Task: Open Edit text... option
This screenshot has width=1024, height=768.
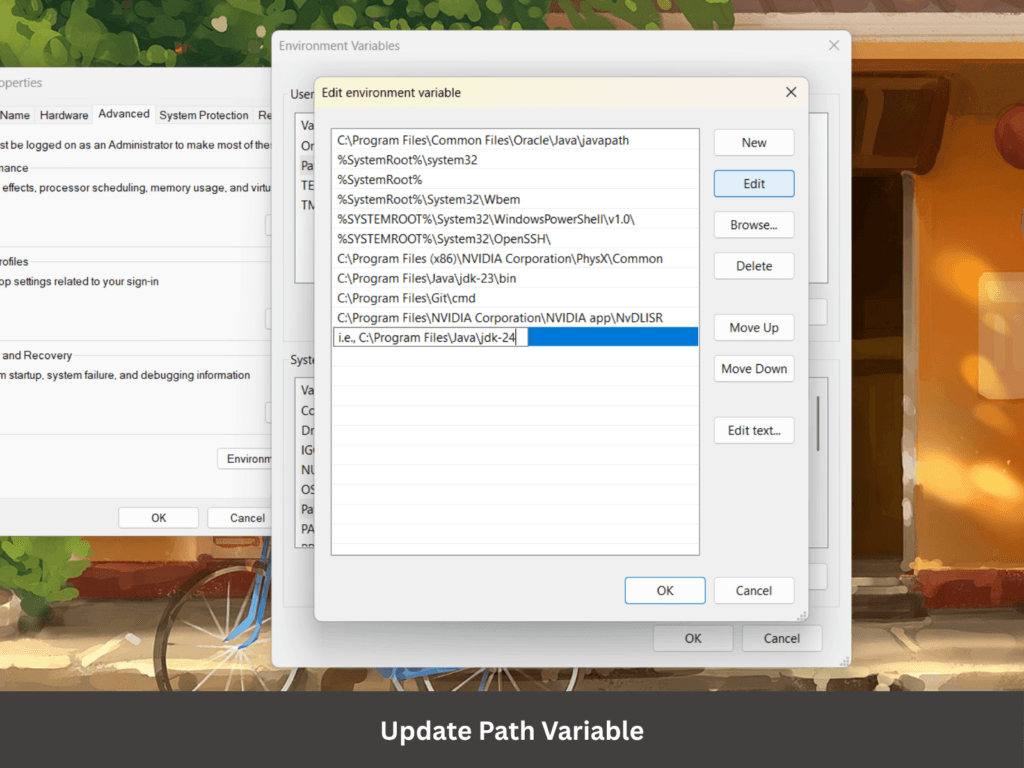Action: coord(753,431)
